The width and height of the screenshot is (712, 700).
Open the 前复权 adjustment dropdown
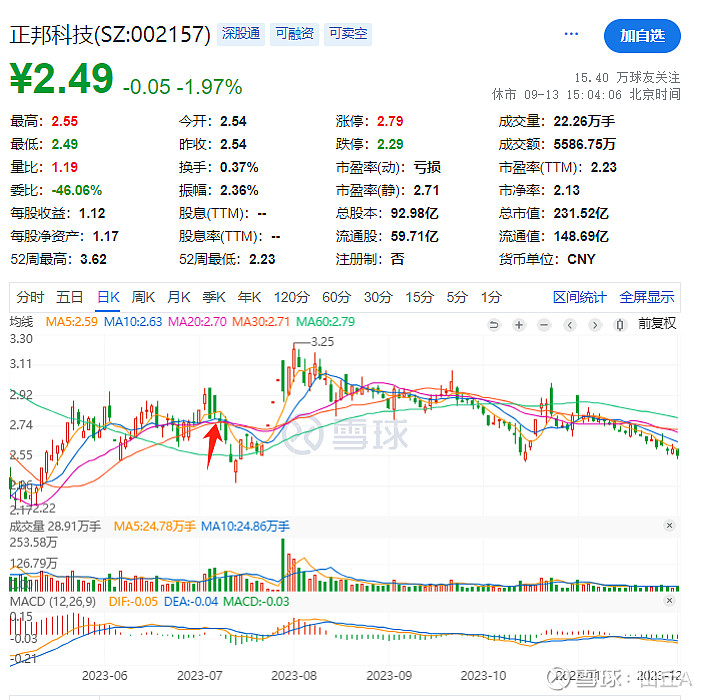point(657,323)
